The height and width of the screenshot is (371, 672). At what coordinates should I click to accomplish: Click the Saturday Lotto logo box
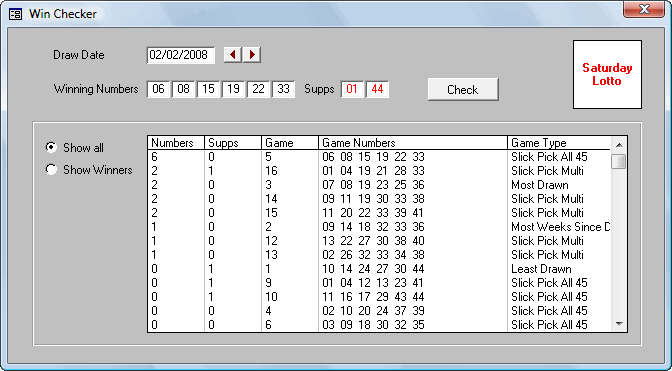pyautogui.click(x=607, y=75)
